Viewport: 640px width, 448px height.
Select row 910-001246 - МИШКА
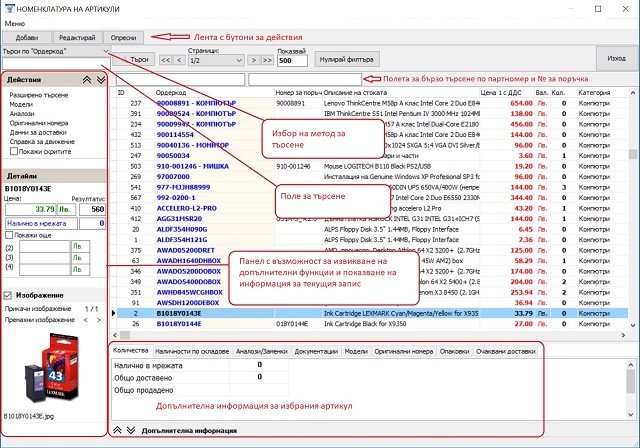tap(372, 166)
